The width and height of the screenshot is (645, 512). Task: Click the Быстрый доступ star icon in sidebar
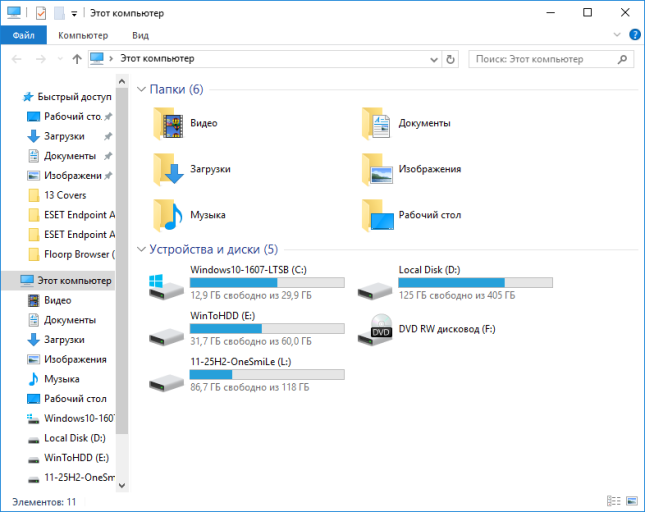tap(28, 97)
